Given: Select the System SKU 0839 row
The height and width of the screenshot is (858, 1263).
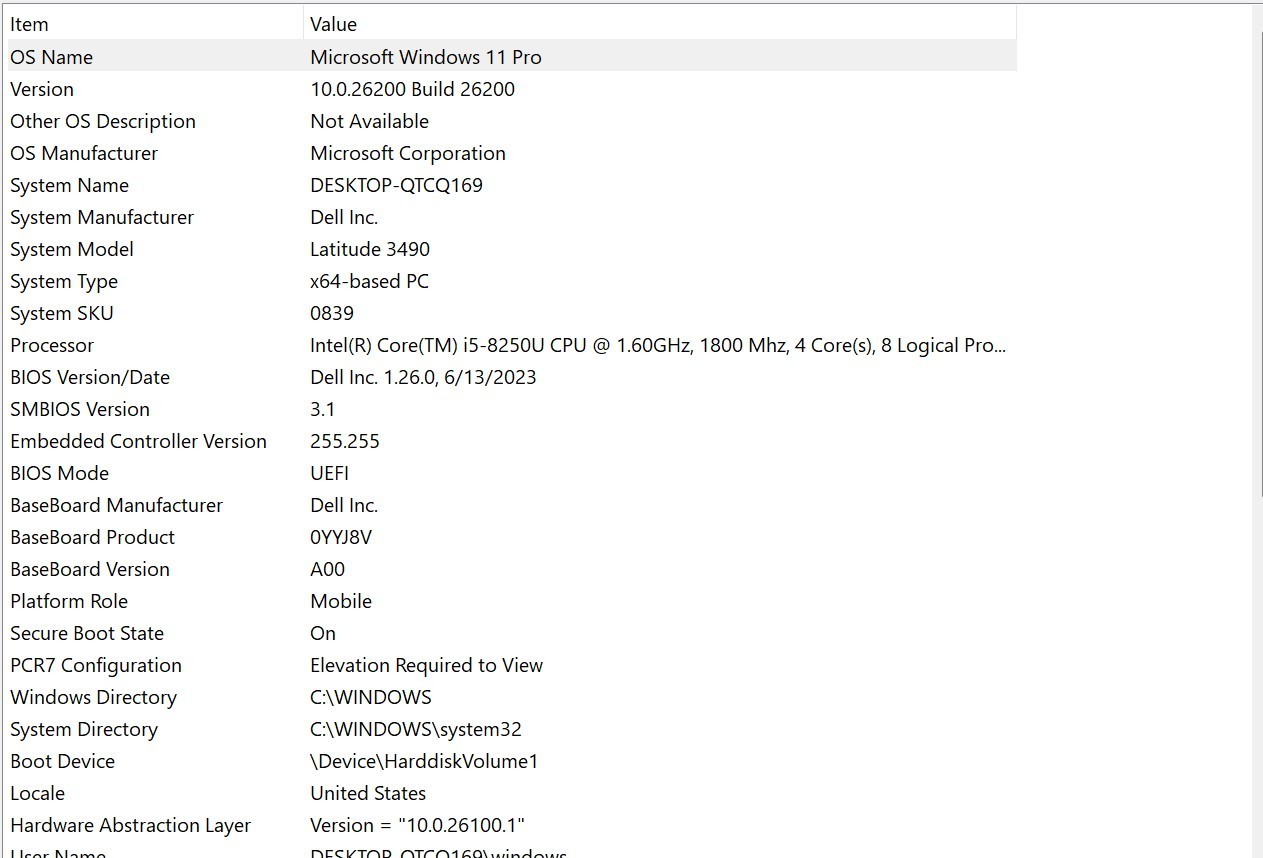Looking at the screenshot, I should tap(511, 313).
